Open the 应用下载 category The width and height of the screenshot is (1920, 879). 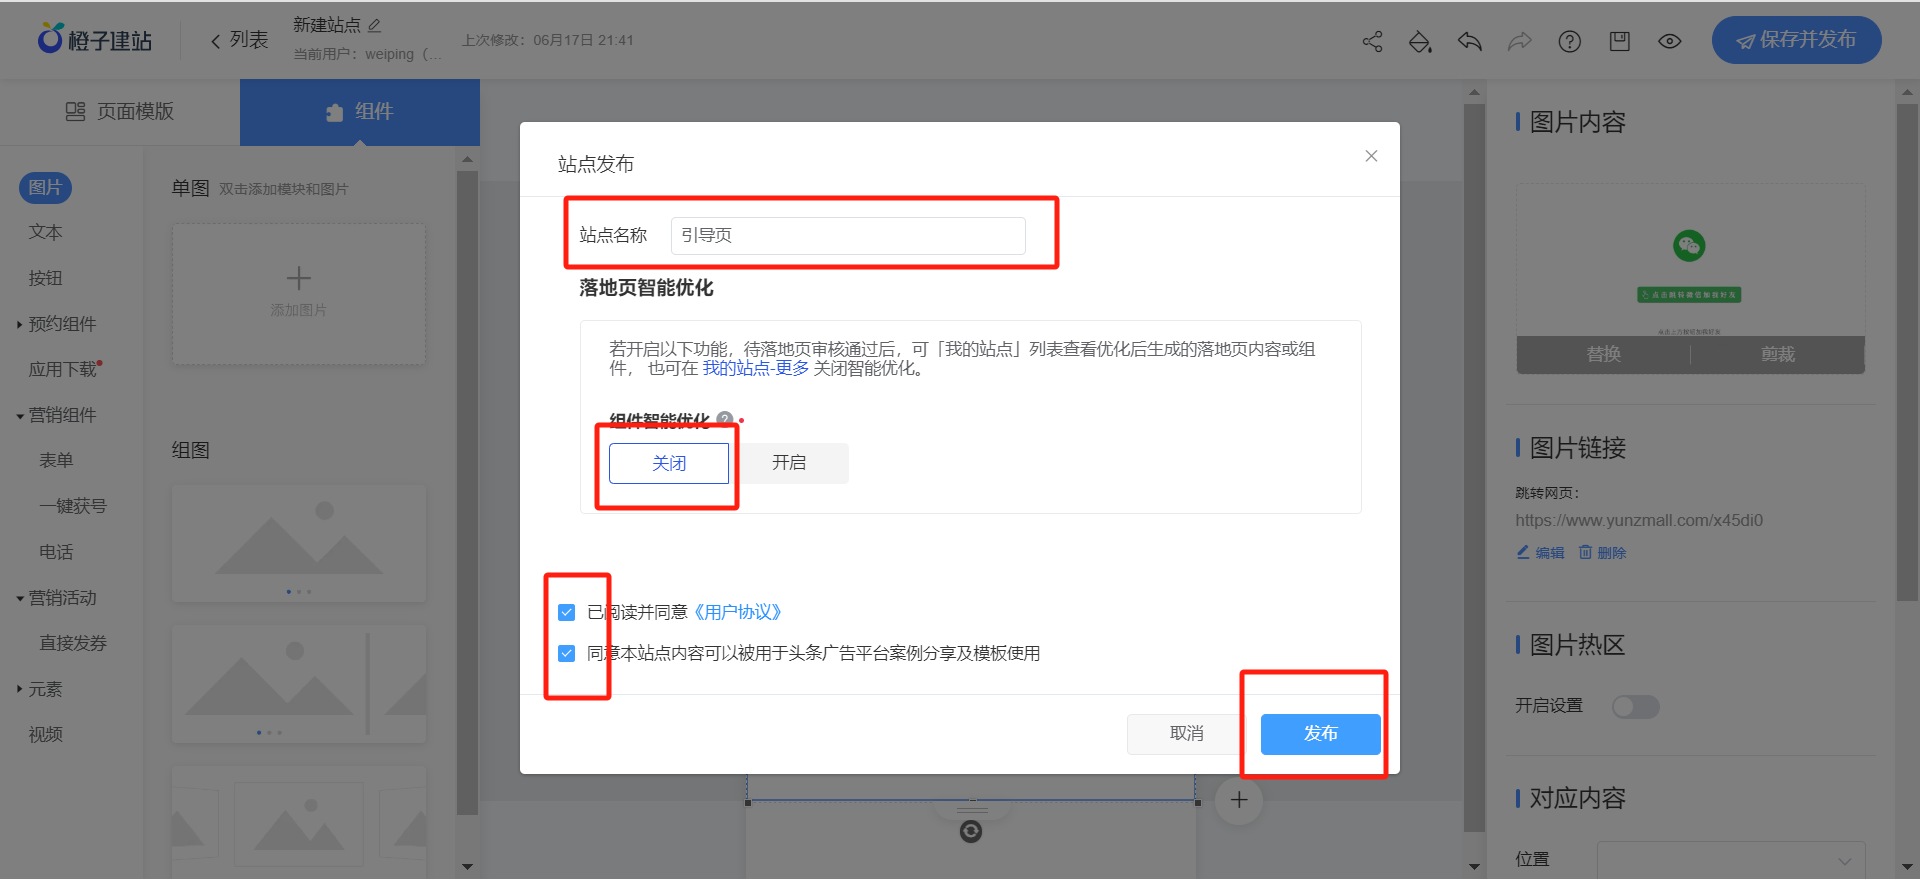coord(64,369)
